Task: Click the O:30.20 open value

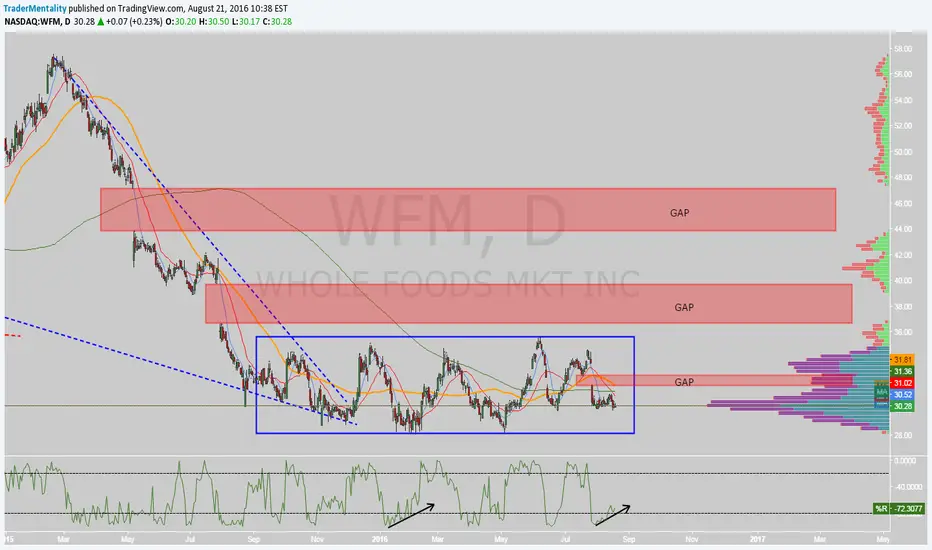Action: (180, 21)
